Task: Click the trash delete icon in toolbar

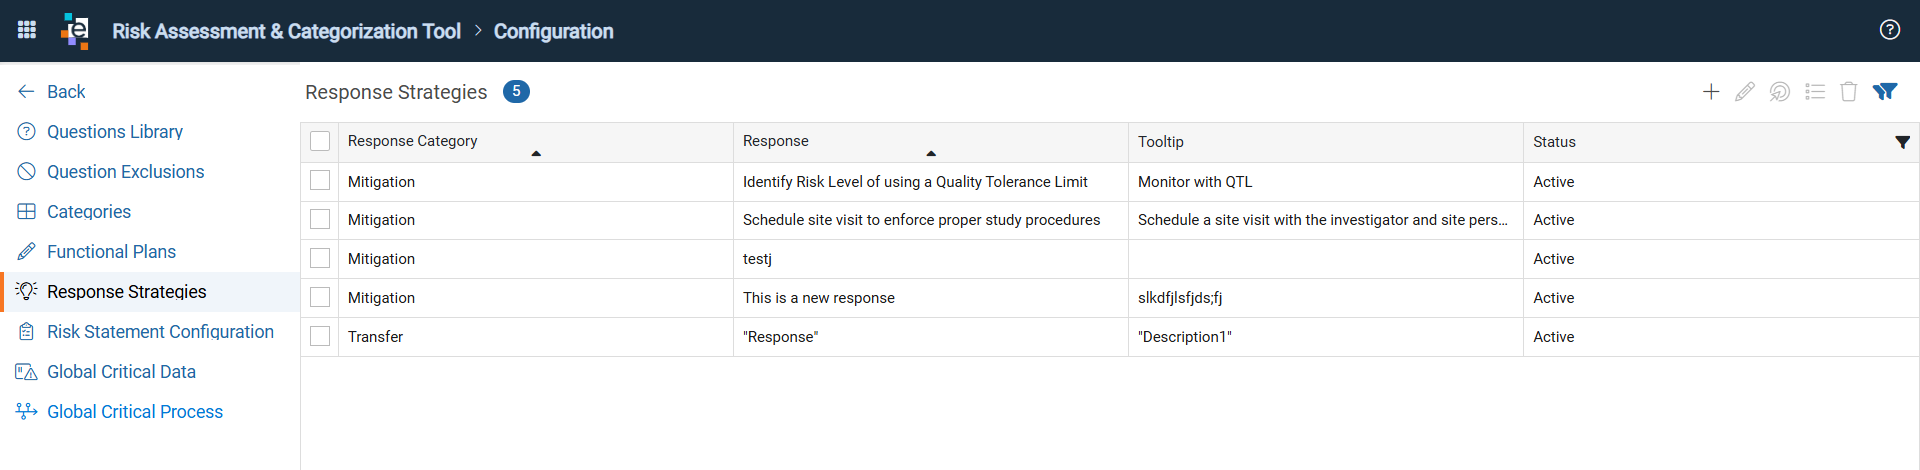Action: pyautogui.click(x=1849, y=92)
